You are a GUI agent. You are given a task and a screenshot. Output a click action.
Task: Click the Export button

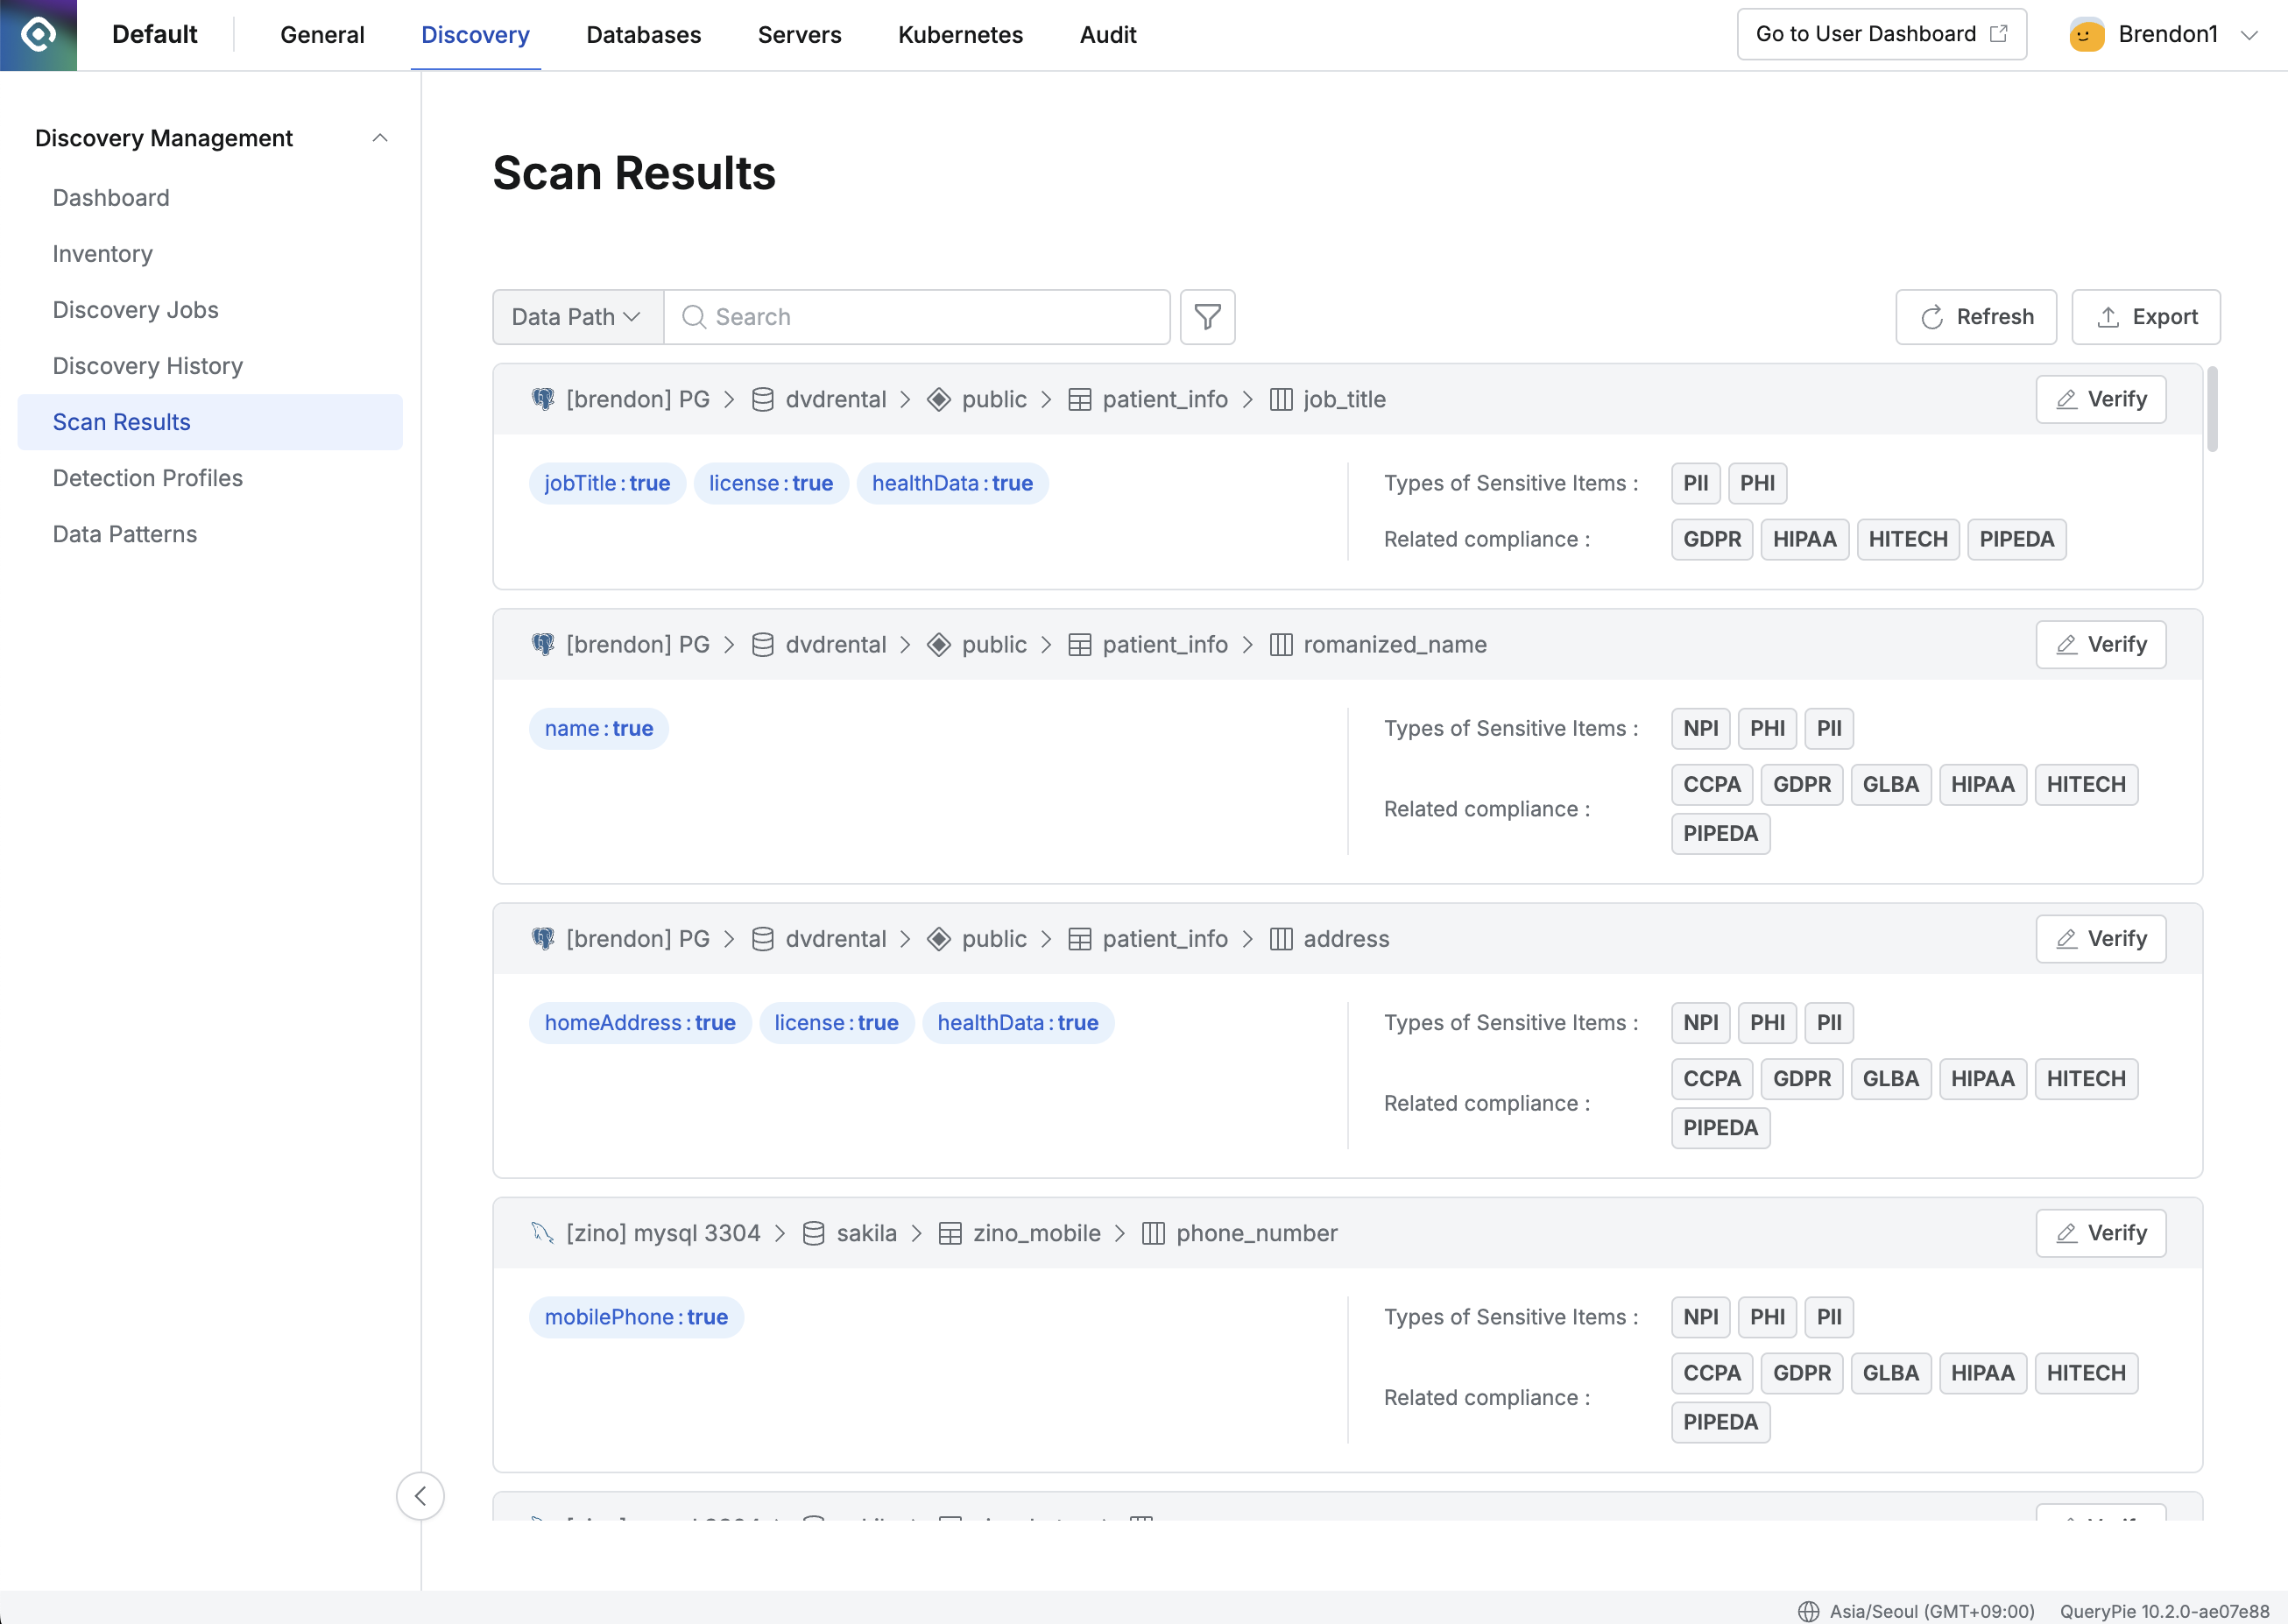2145,317
